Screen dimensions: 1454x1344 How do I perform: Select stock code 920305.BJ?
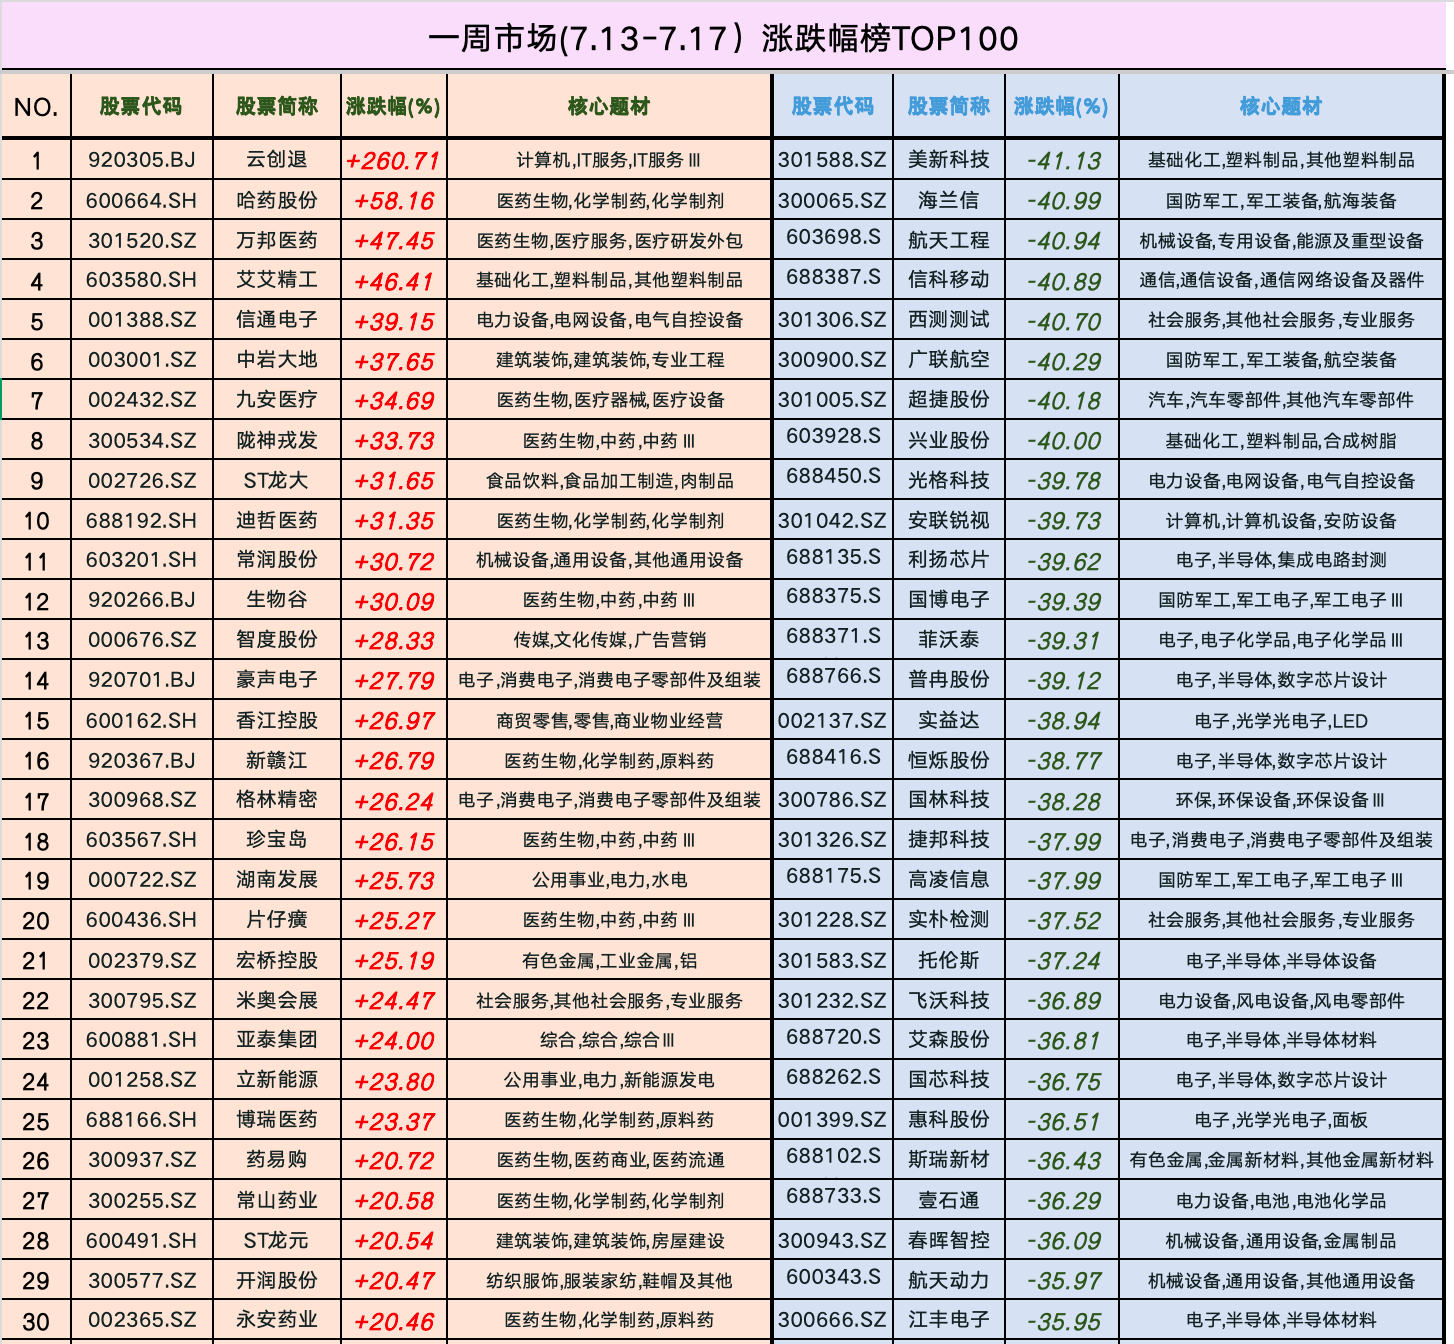[142, 160]
